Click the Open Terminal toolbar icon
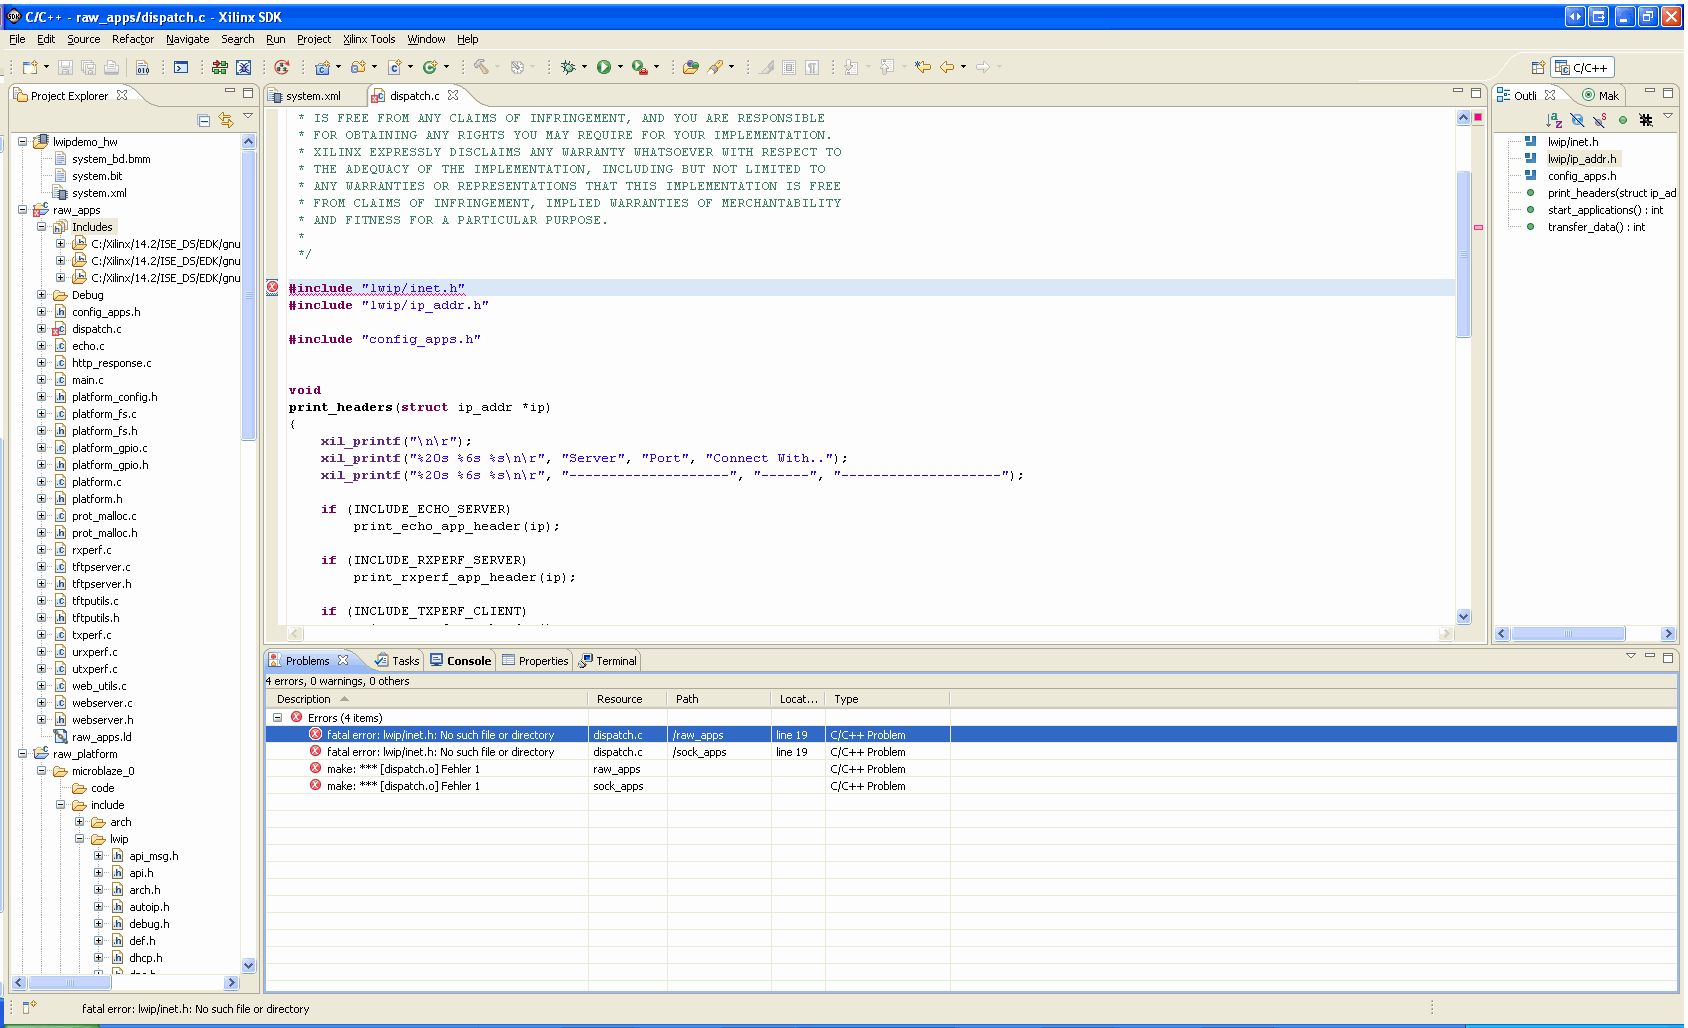The image size is (1688, 1028). point(181,67)
